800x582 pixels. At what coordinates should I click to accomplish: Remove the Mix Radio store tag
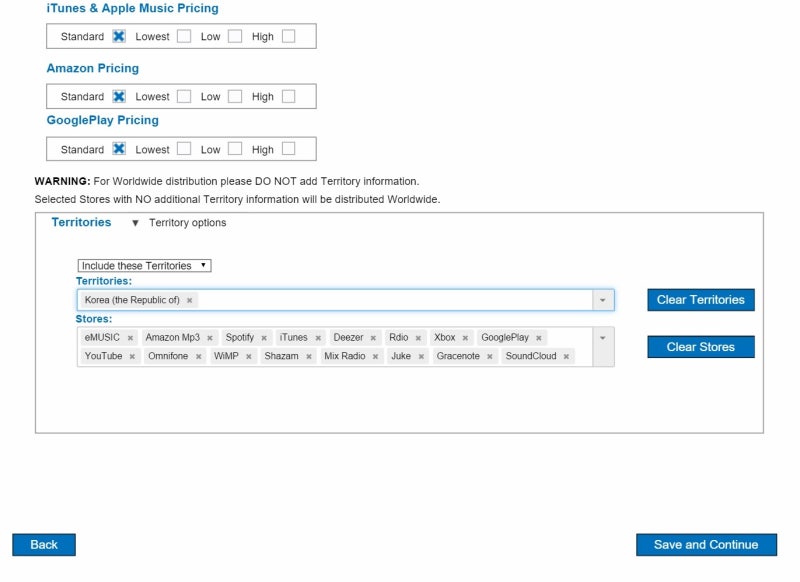[x=375, y=357]
